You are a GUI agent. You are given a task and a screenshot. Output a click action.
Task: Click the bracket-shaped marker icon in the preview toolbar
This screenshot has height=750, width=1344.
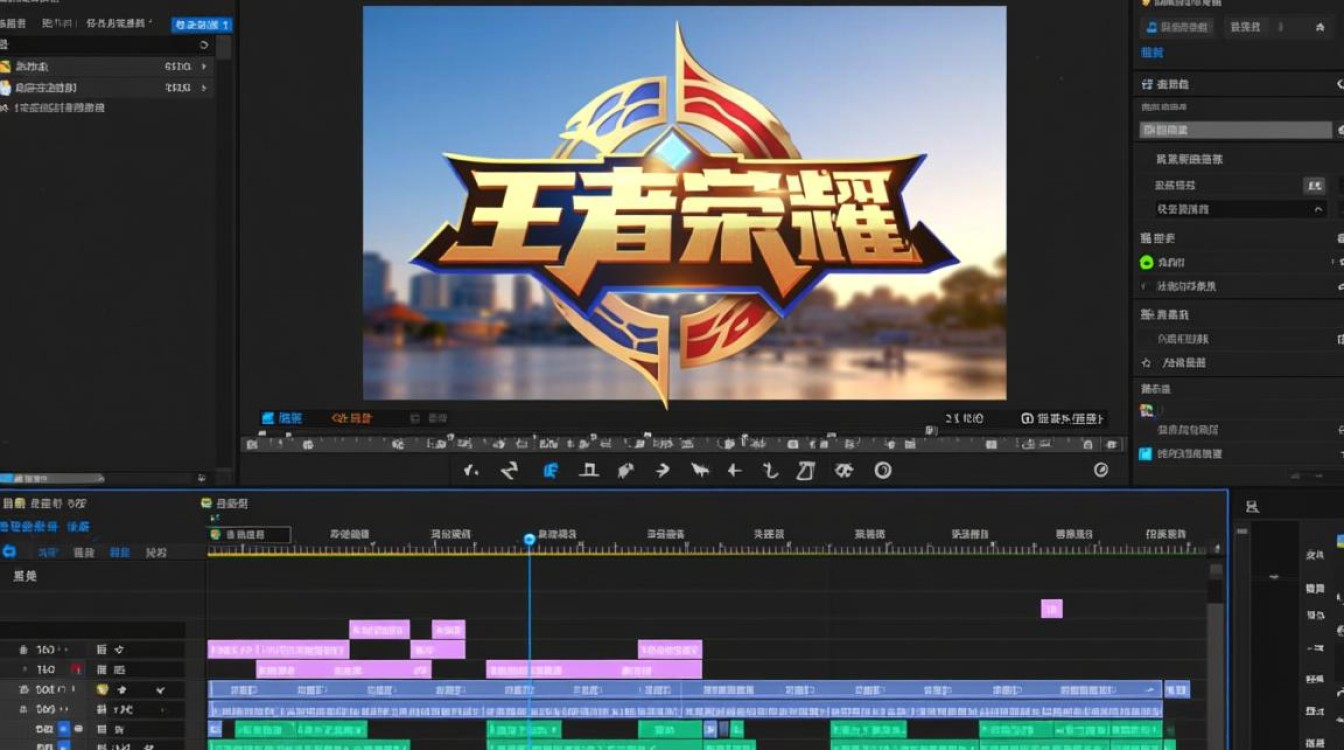[x=589, y=470]
